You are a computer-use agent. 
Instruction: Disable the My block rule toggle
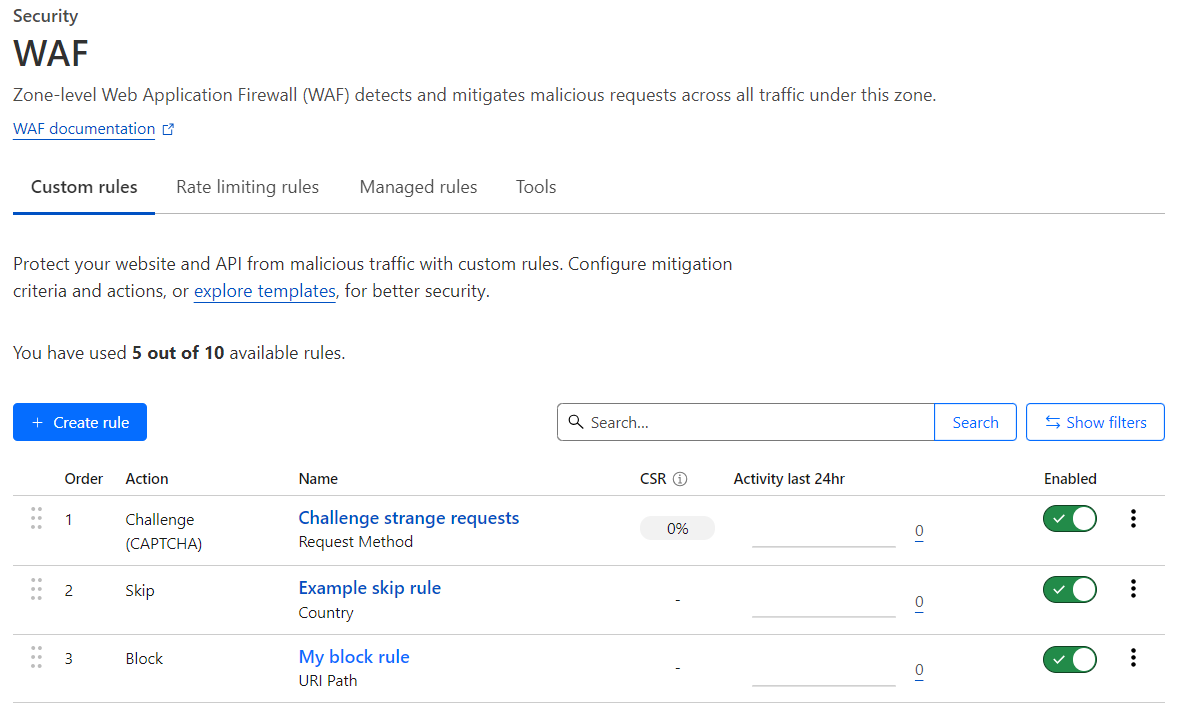pos(1069,658)
